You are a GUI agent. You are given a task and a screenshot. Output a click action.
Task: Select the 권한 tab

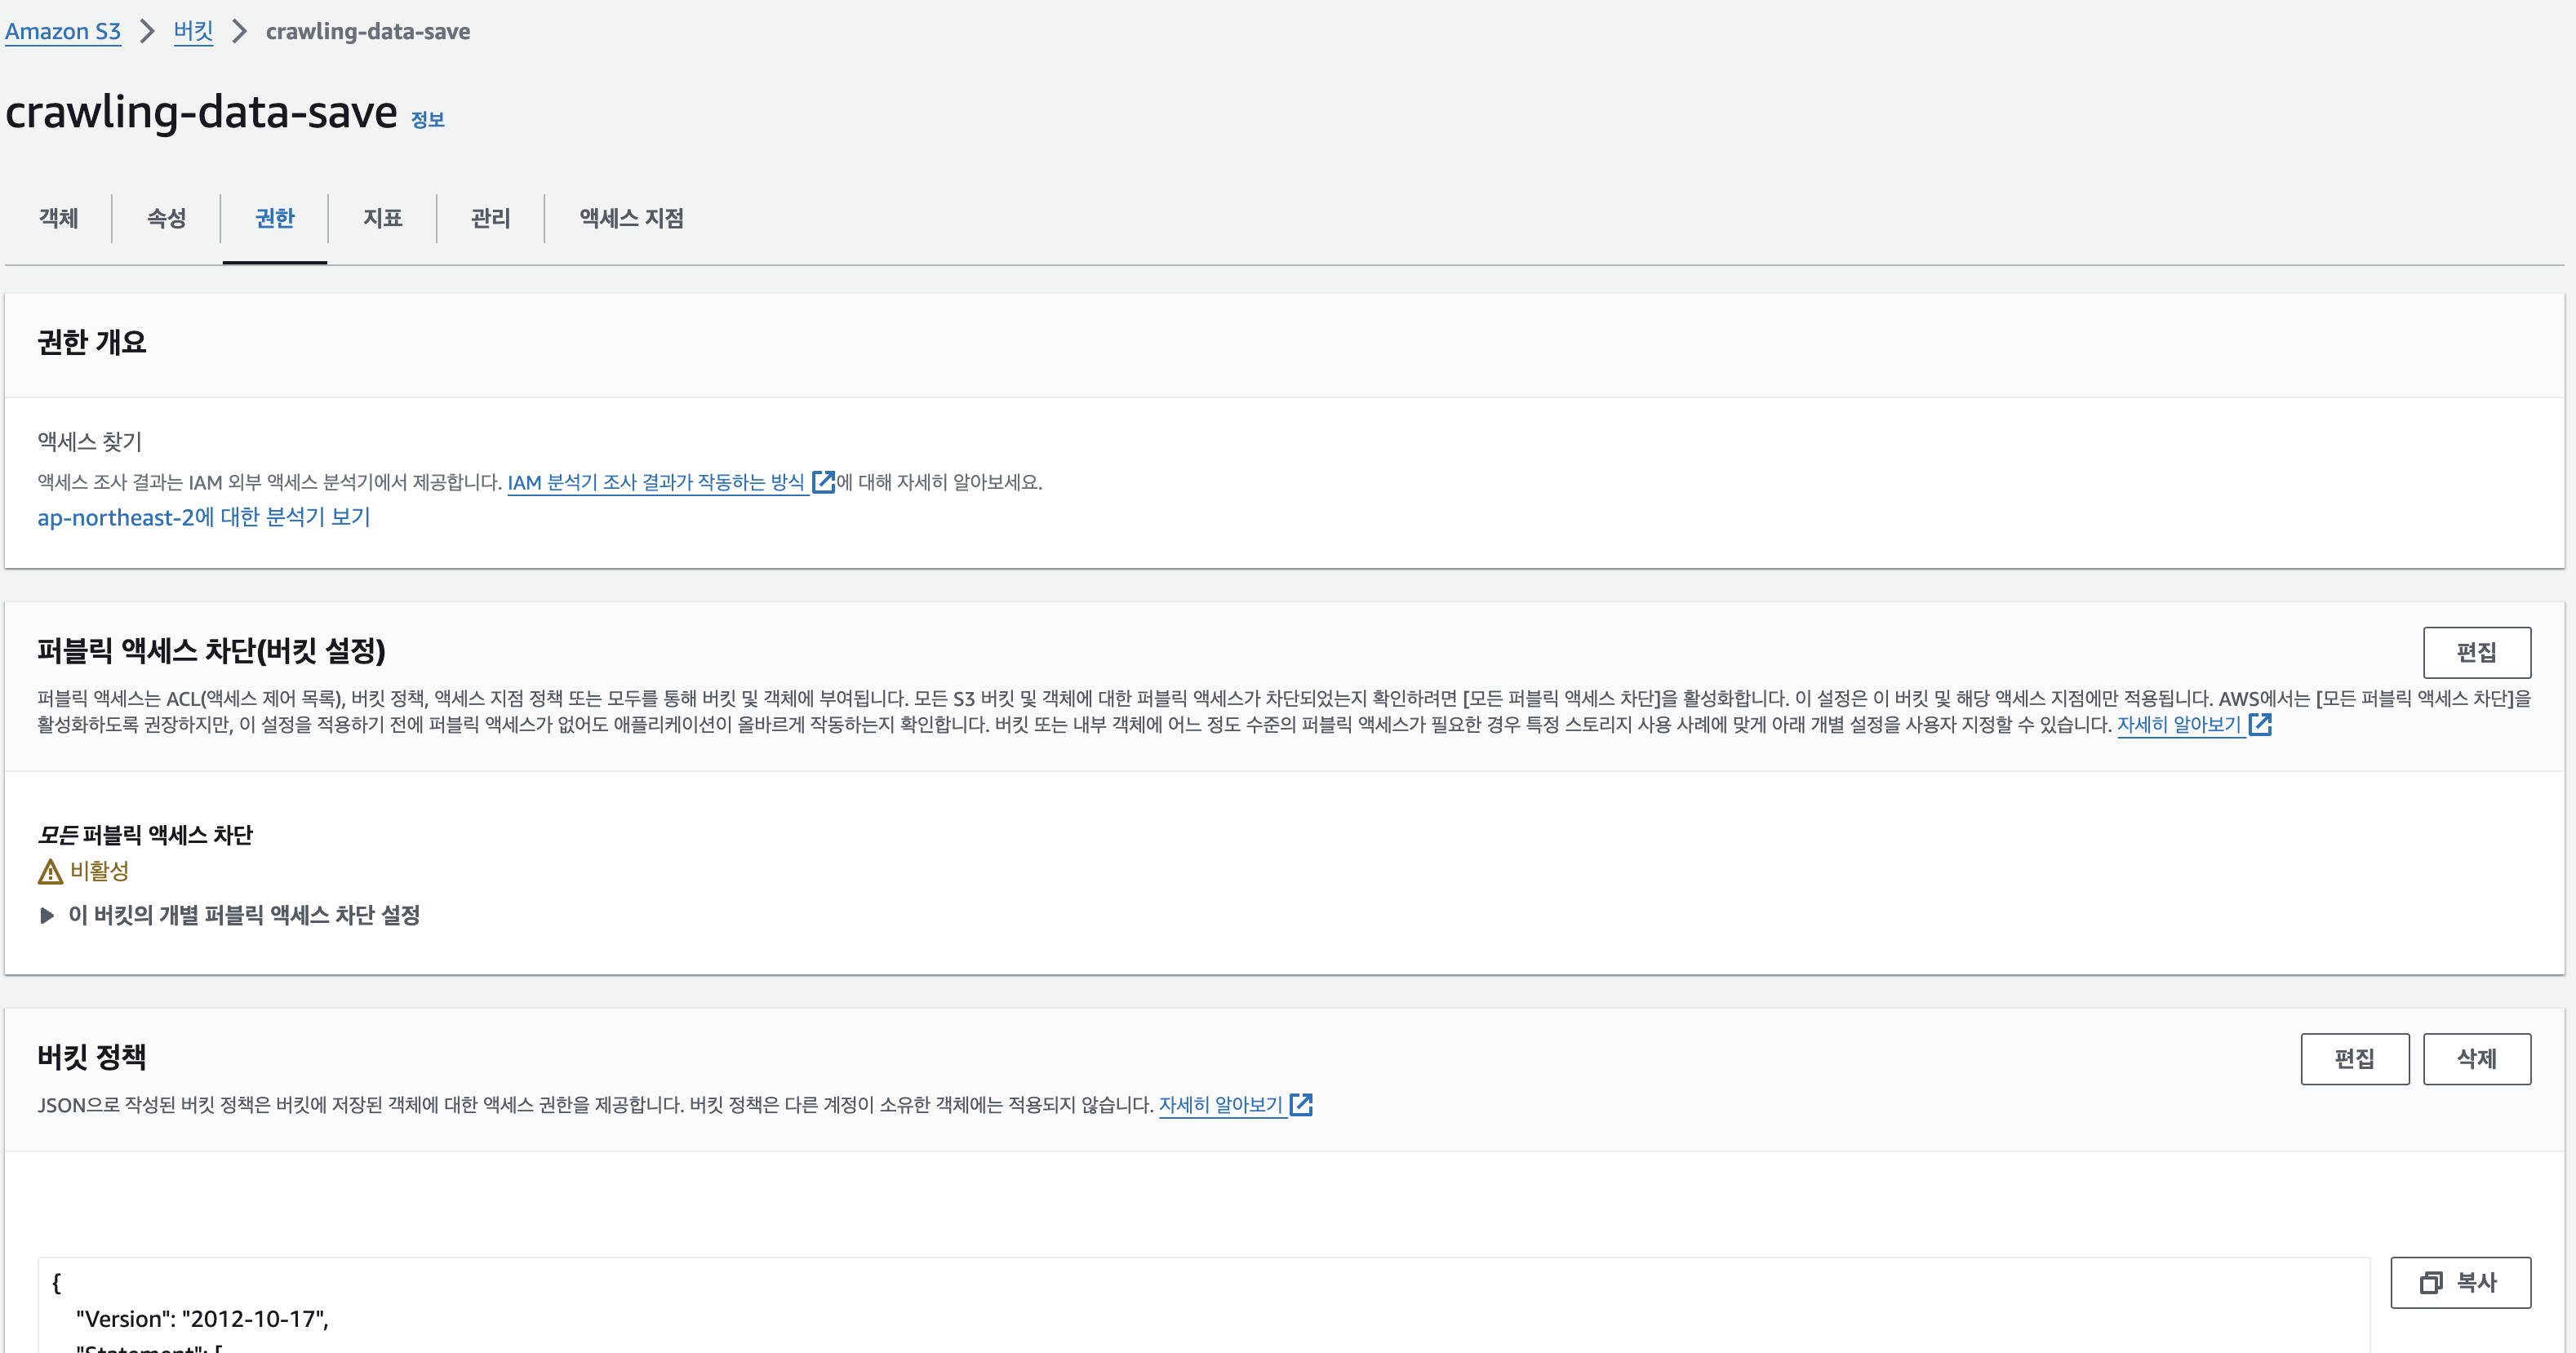coord(274,218)
